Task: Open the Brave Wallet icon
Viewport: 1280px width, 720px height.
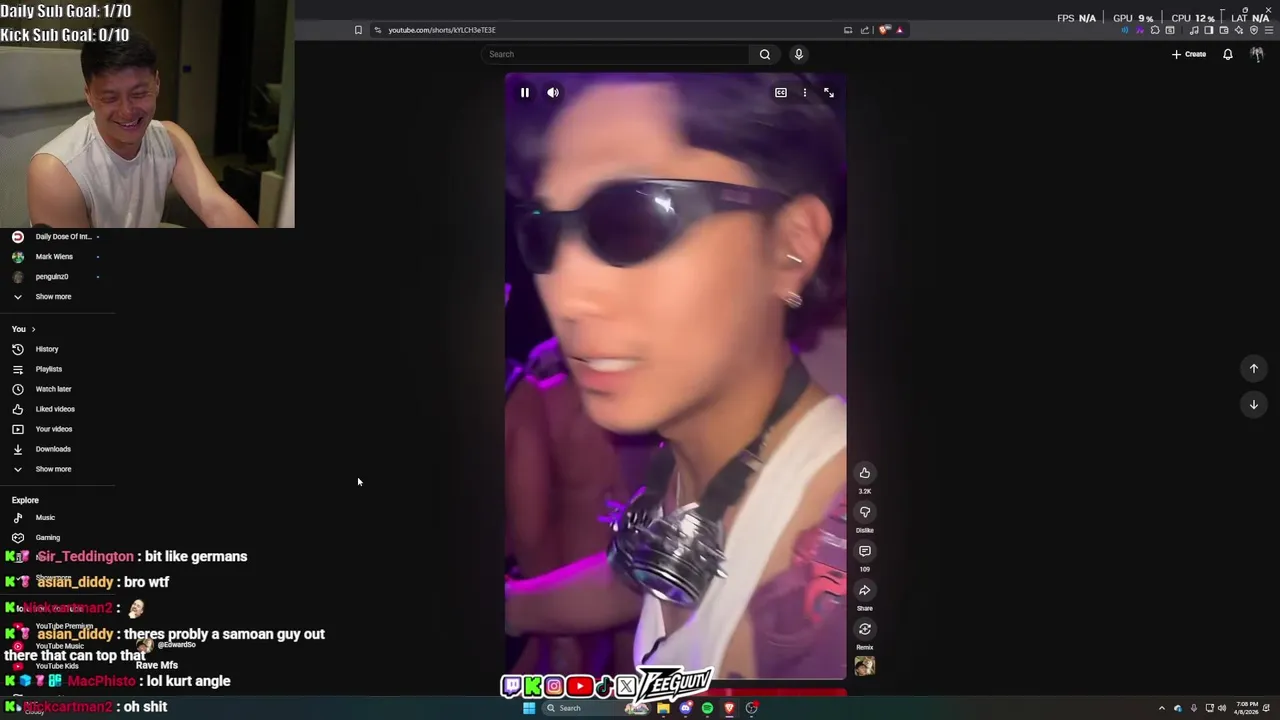Action: pos(1223,30)
